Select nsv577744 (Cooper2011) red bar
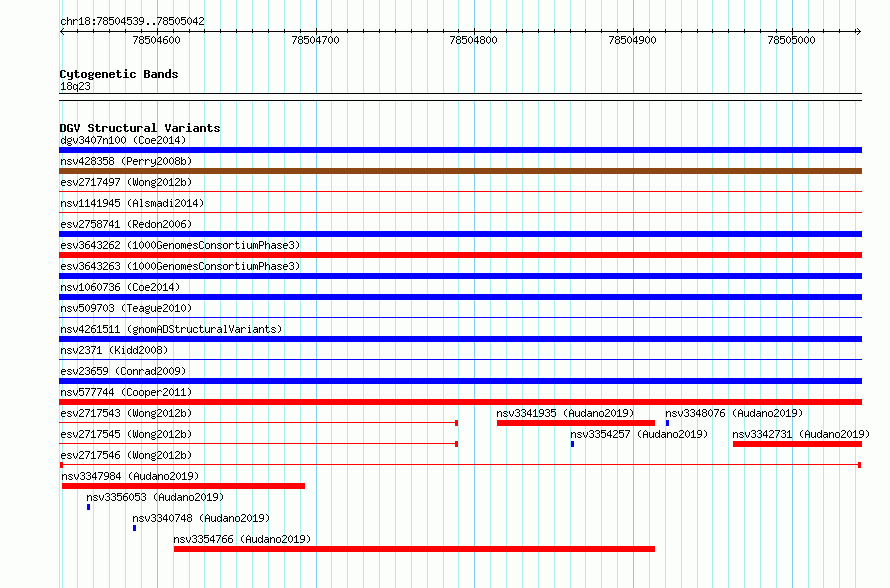Image resolution: width=890 pixels, height=588 pixels. [460, 402]
